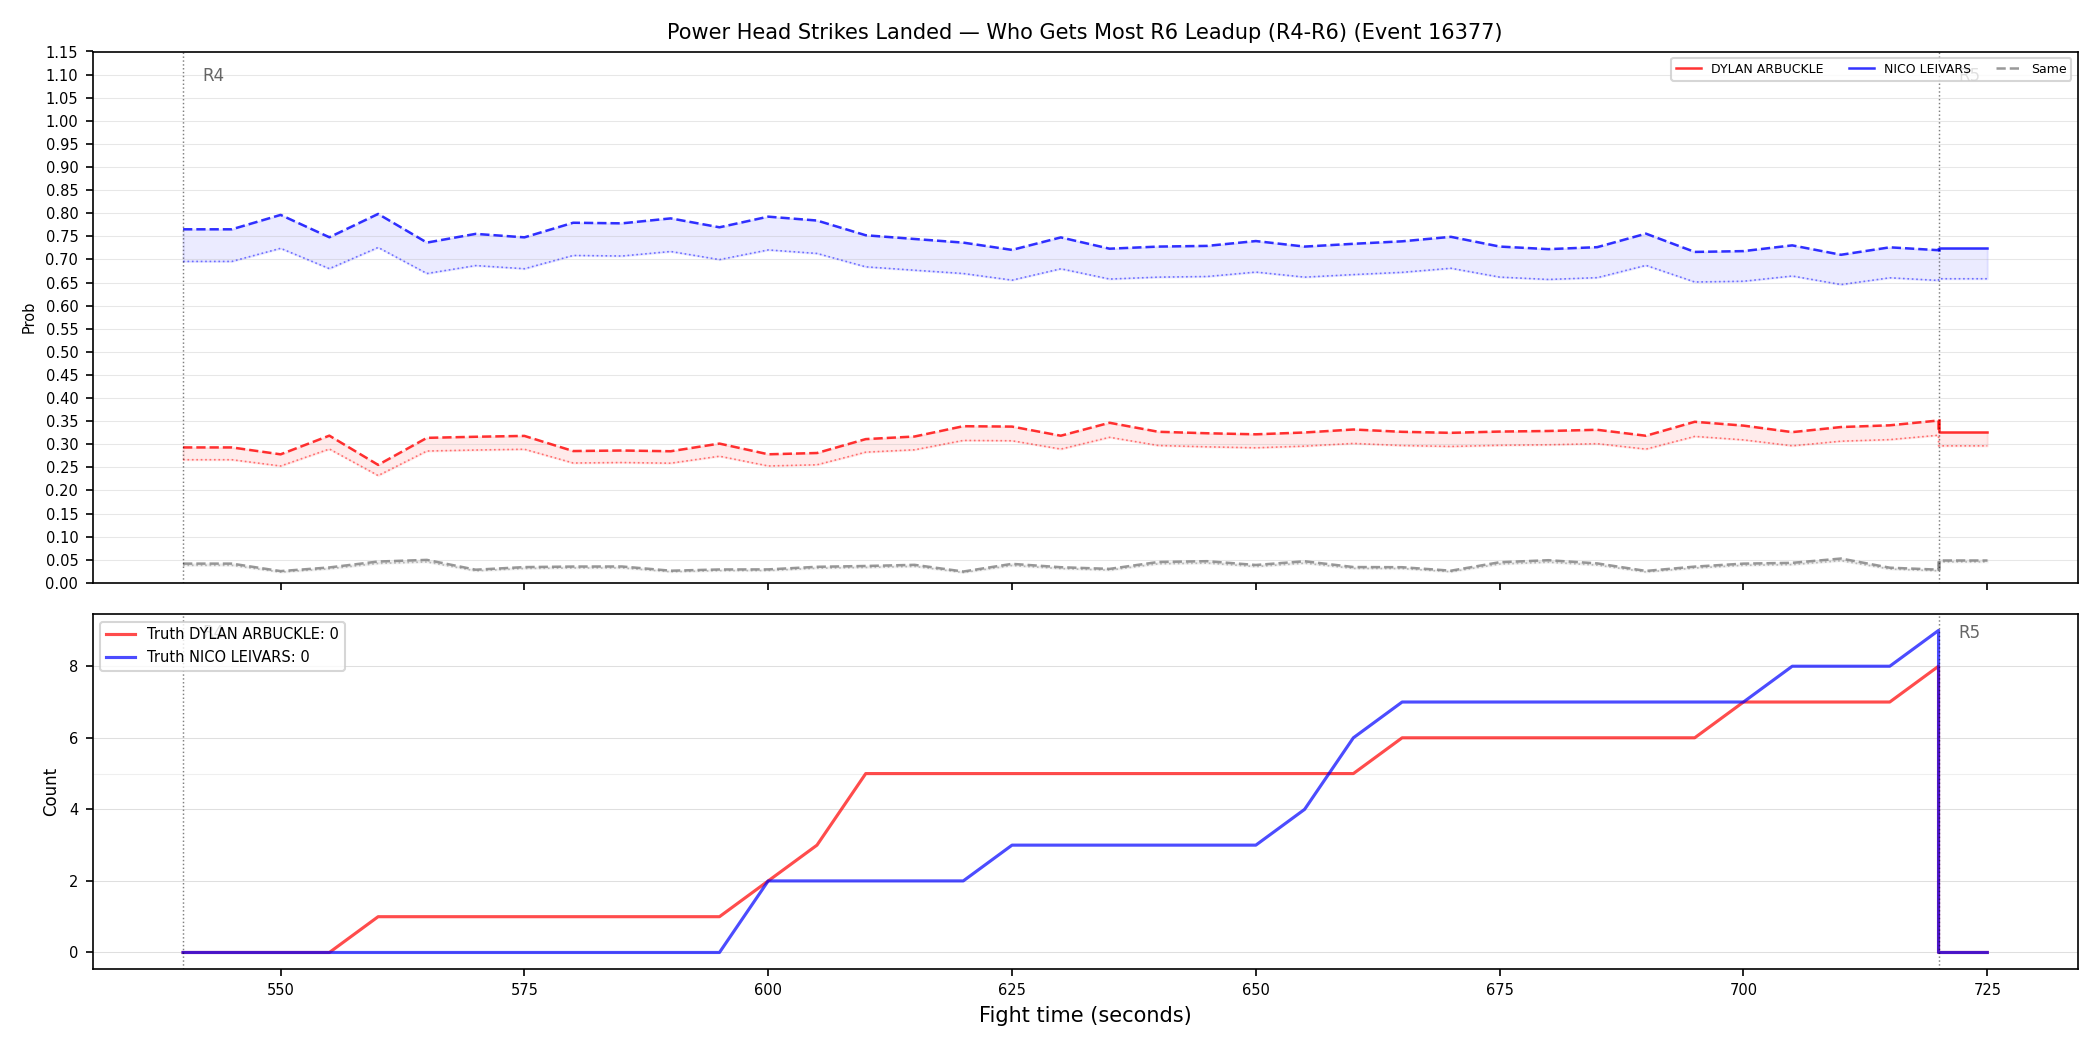Click the 0.75 tick on Prob axis
2100x1050 pixels.
(61, 237)
